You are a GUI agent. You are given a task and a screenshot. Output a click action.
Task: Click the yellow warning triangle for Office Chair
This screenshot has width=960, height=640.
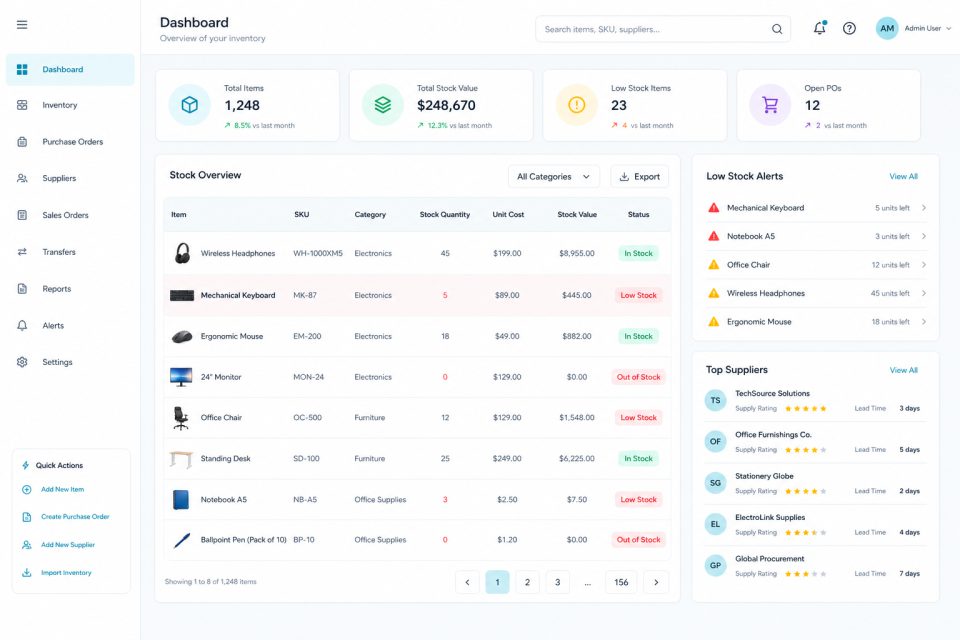[714, 265]
